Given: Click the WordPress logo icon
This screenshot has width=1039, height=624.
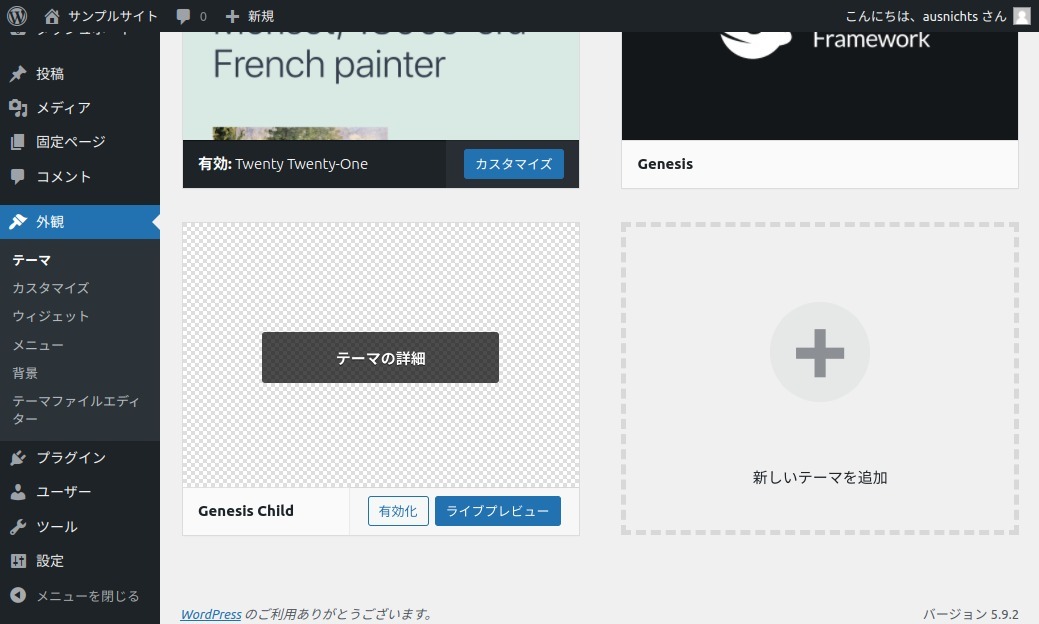Looking at the screenshot, I should [17, 15].
